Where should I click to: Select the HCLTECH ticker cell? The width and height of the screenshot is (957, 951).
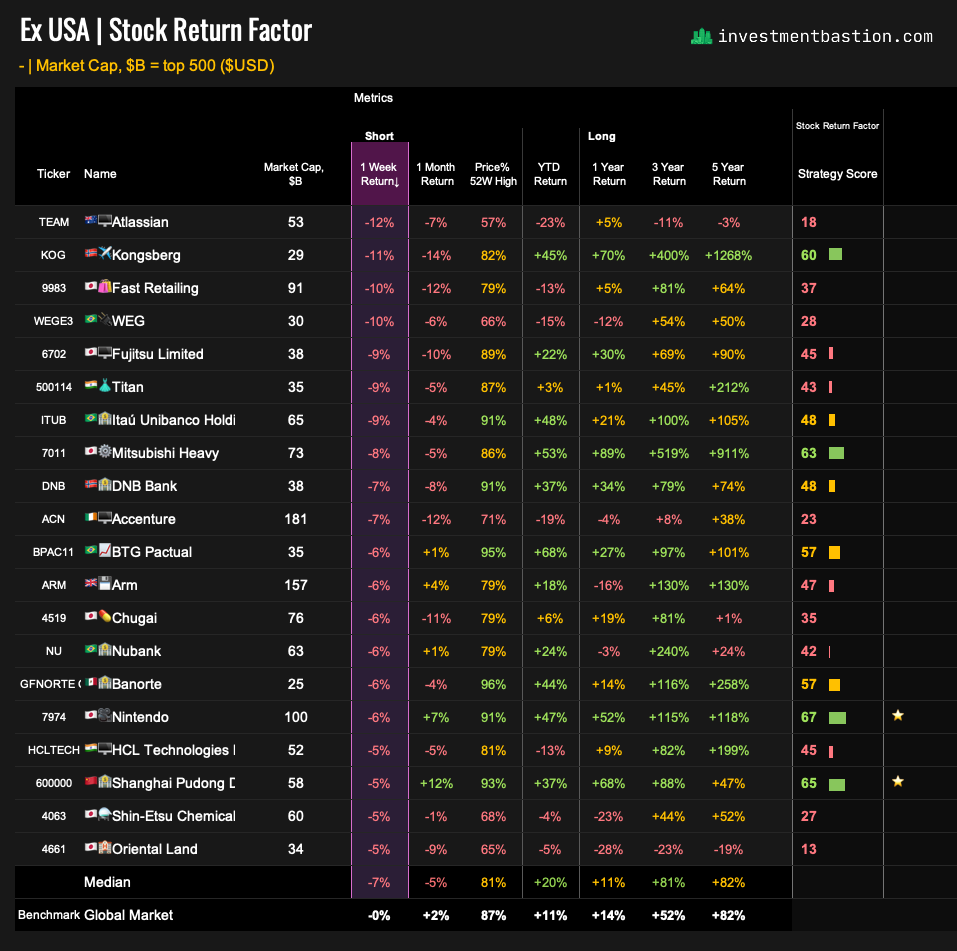pyautogui.click(x=54, y=750)
